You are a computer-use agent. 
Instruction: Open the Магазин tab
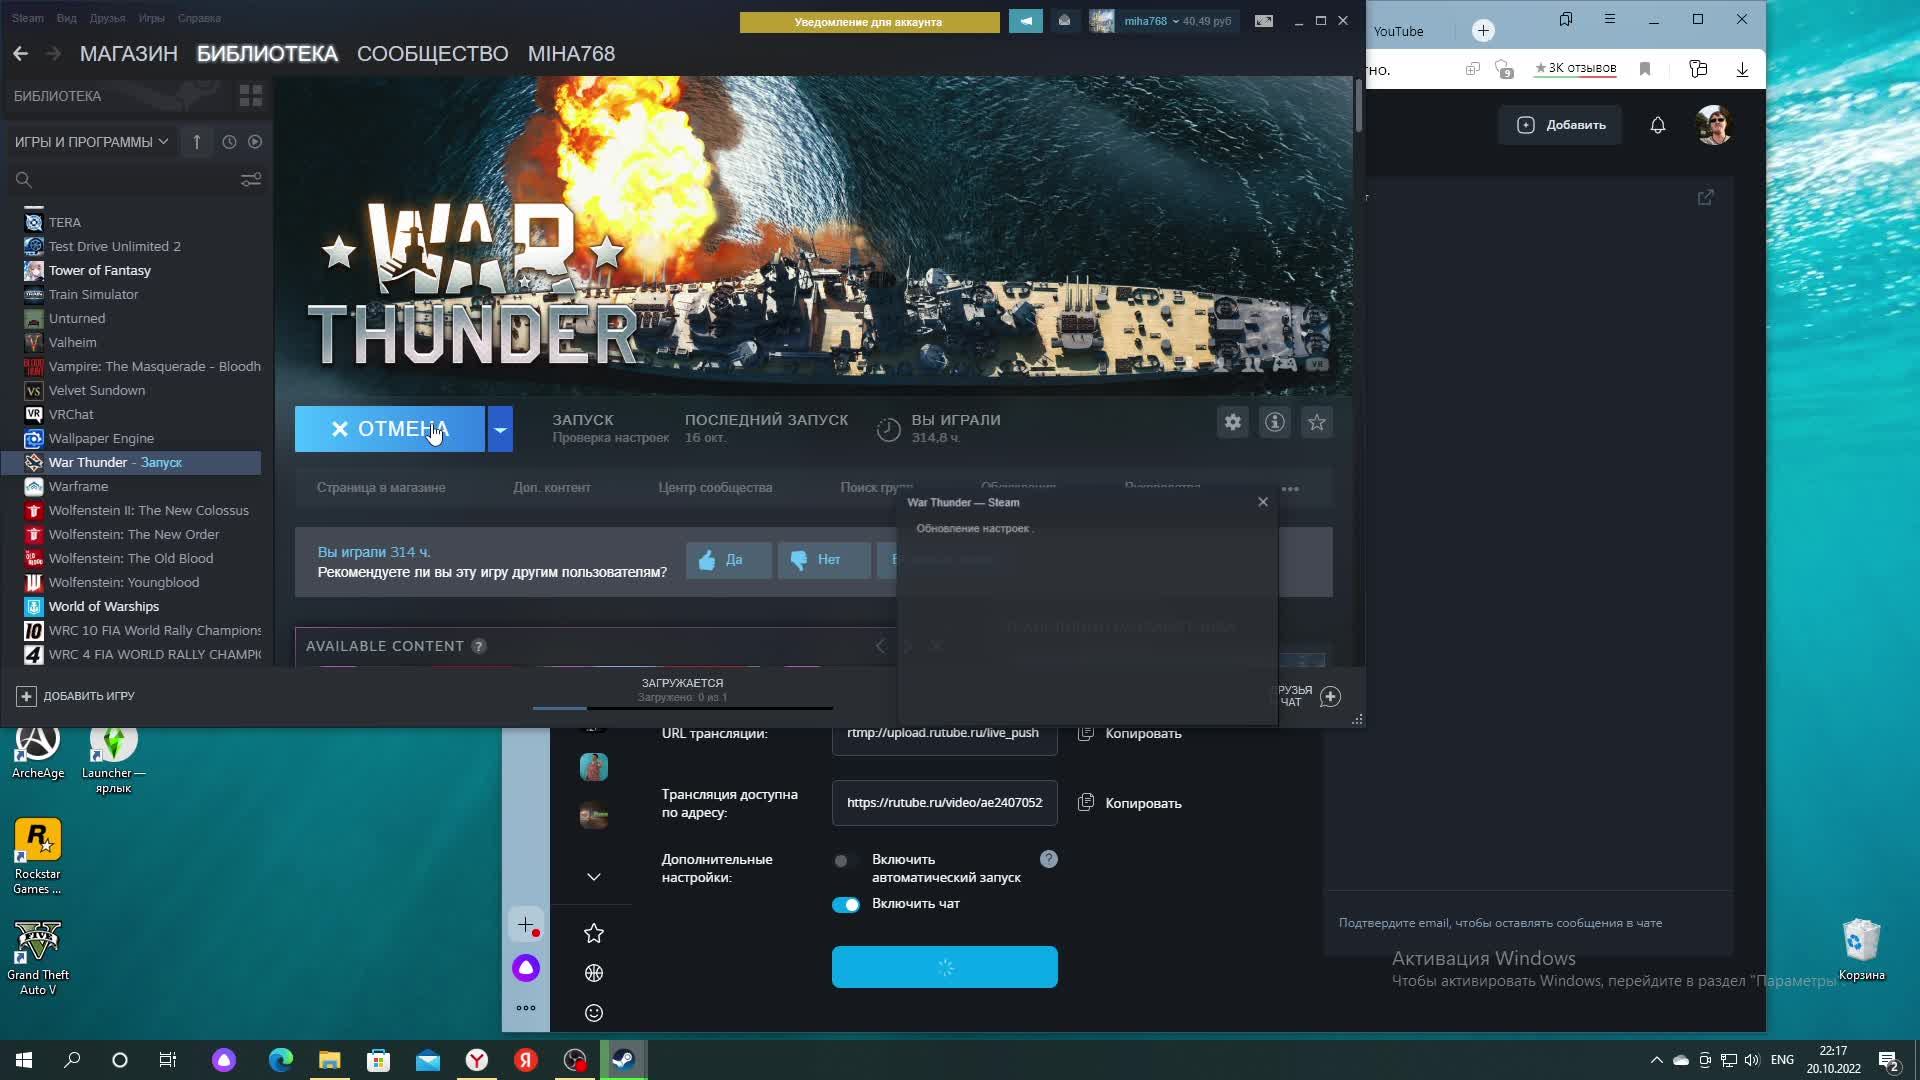(x=128, y=54)
